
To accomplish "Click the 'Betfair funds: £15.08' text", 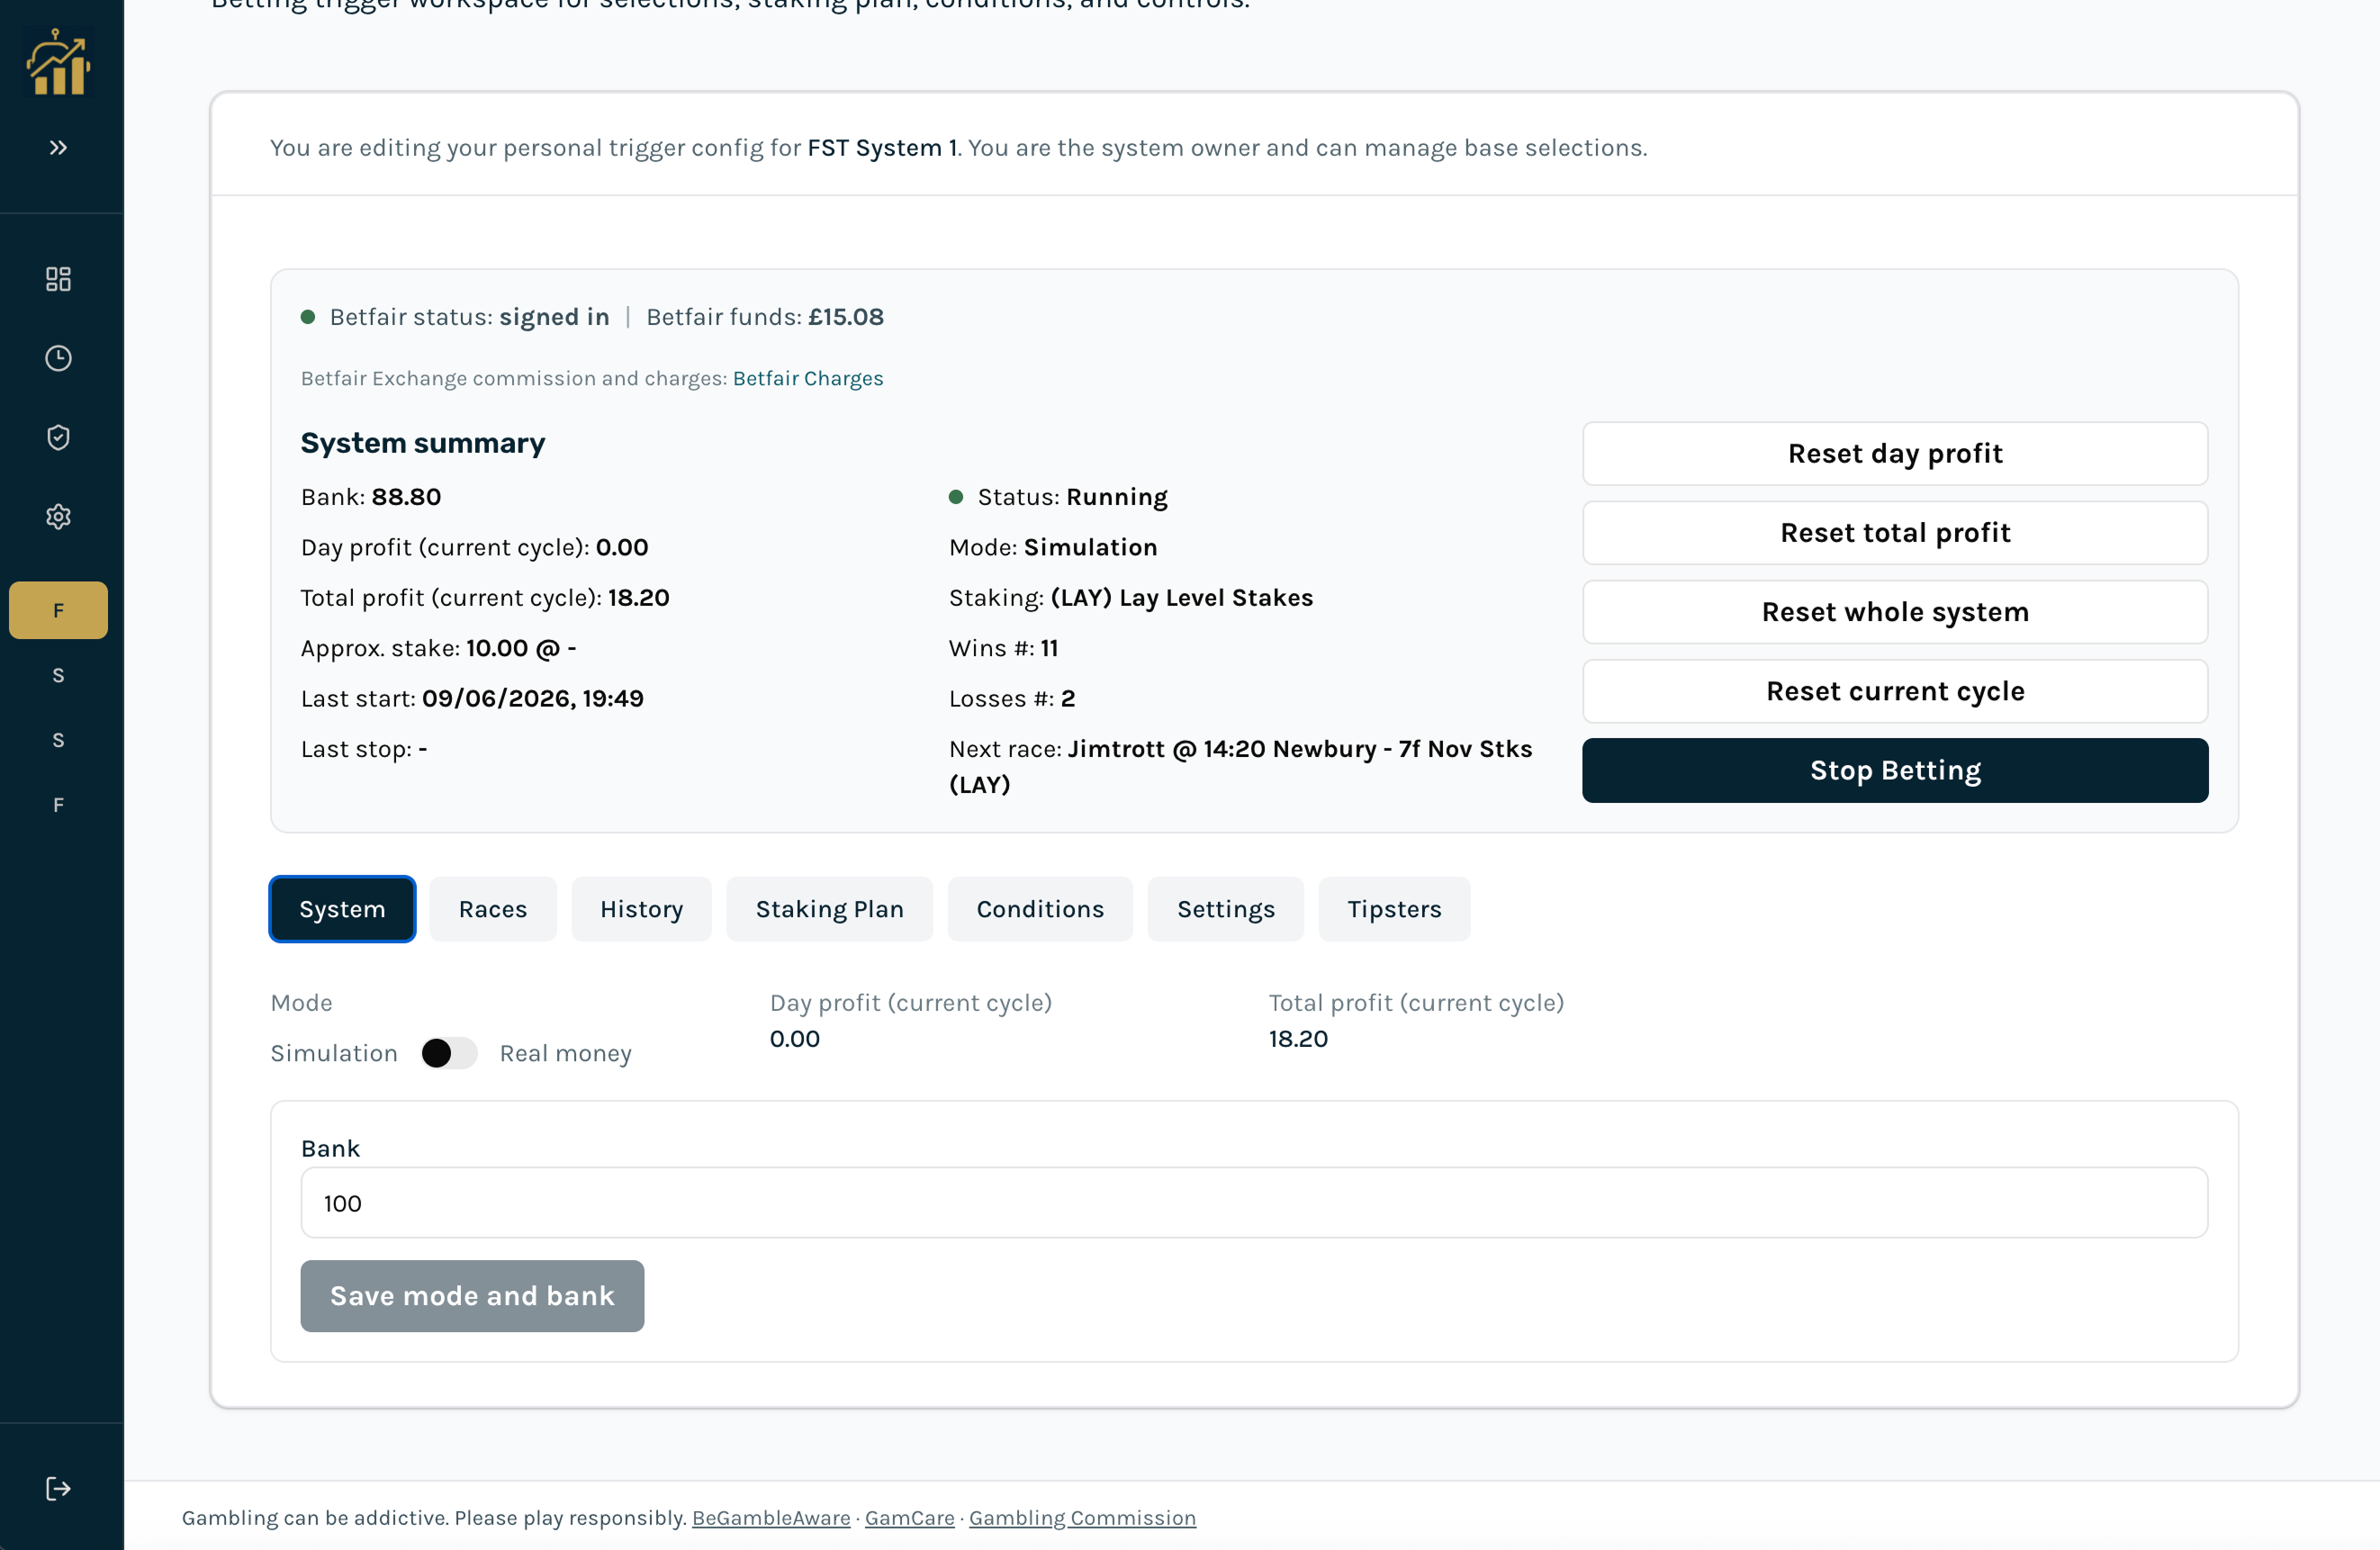I will (765, 317).
